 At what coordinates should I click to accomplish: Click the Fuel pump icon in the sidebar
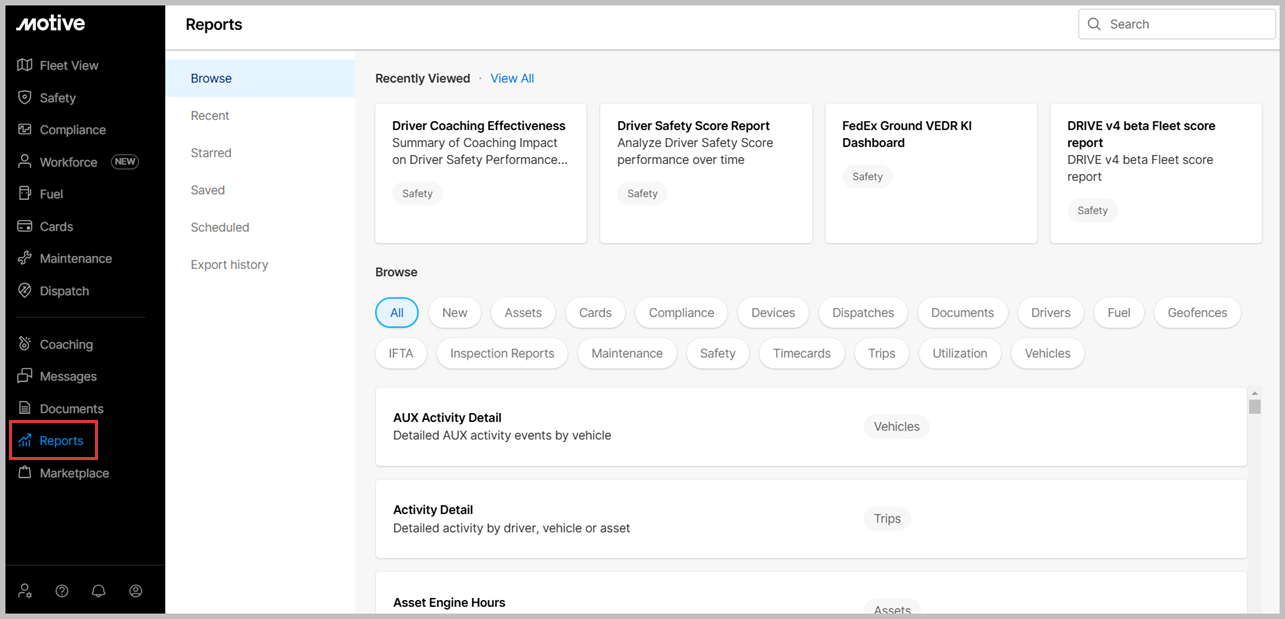(25, 194)
